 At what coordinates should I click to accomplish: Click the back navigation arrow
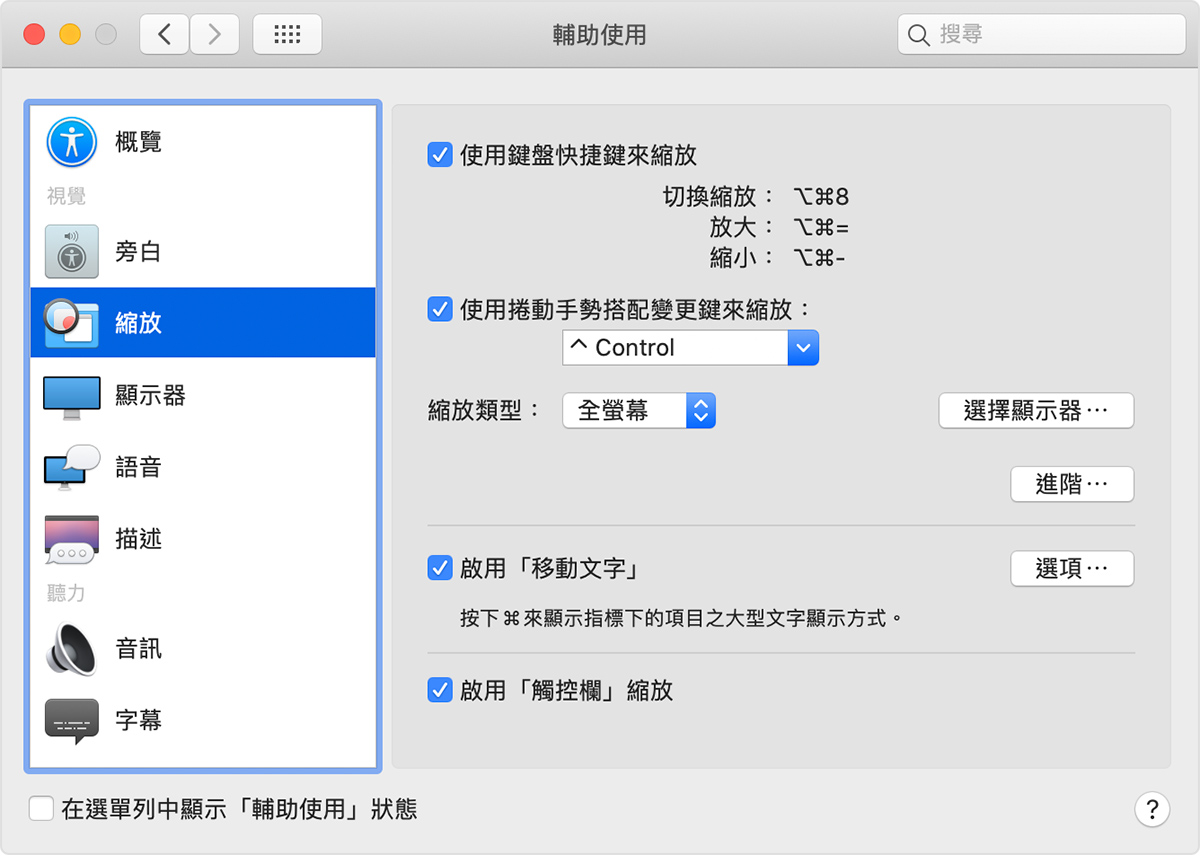(x=164, y=33)
